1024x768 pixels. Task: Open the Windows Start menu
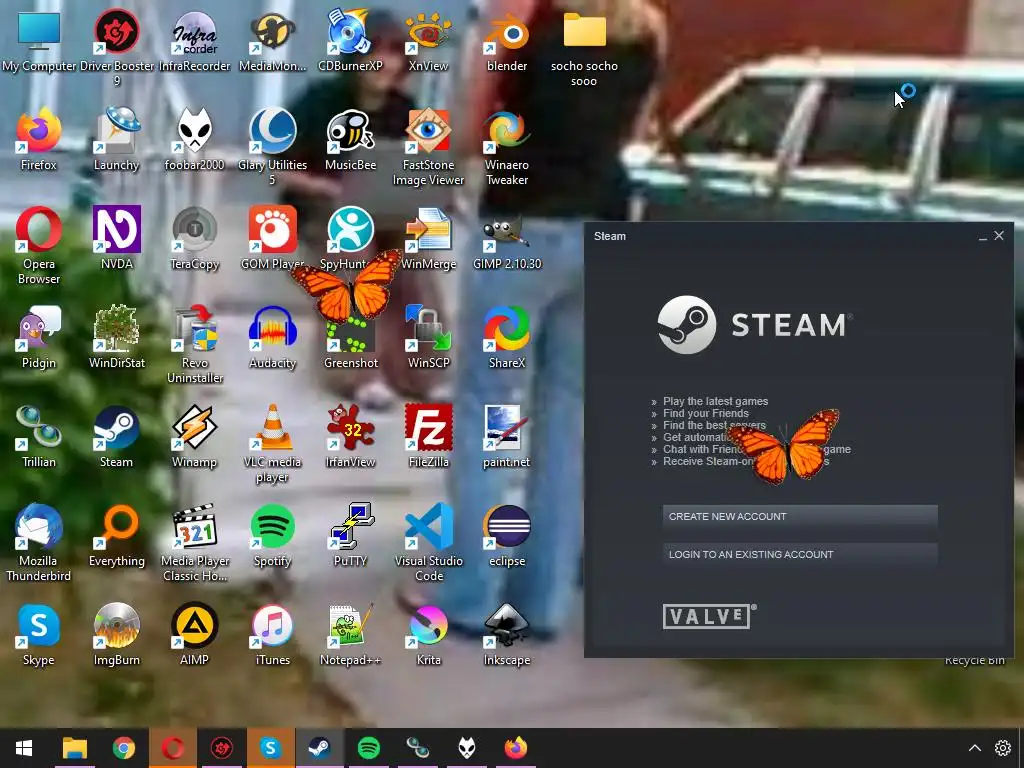pos(24,748)
